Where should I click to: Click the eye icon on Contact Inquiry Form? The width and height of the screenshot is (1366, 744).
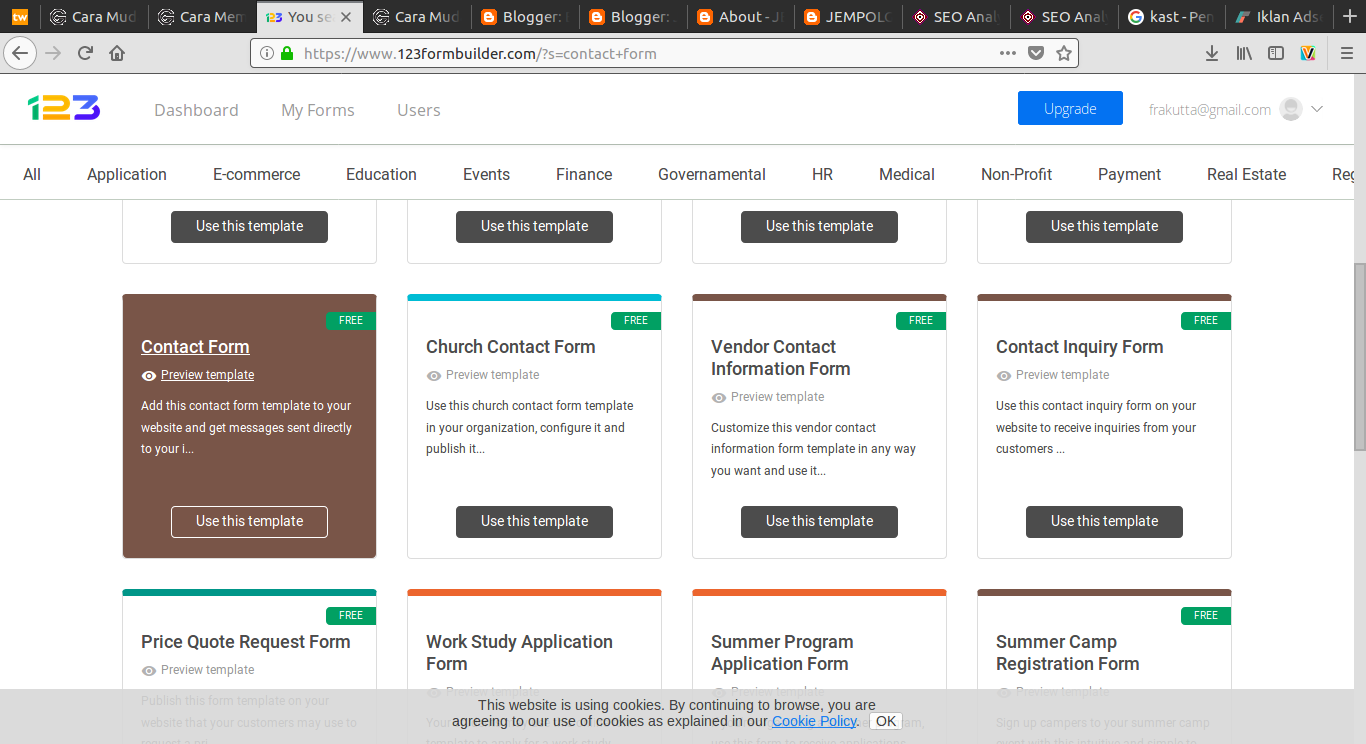(1003, 375)
